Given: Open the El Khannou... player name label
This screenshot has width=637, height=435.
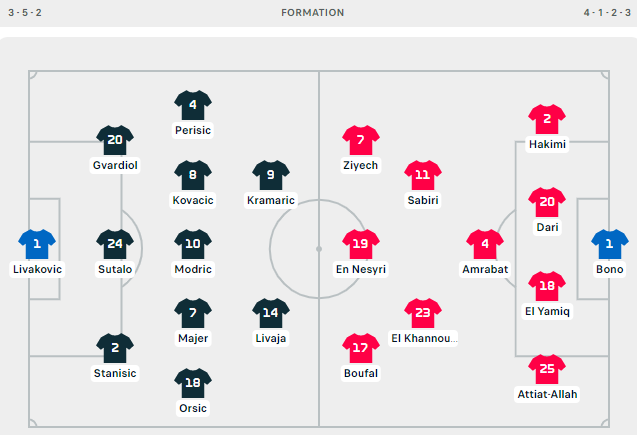Looking at the screenshot, I should (x=424, y=338).
